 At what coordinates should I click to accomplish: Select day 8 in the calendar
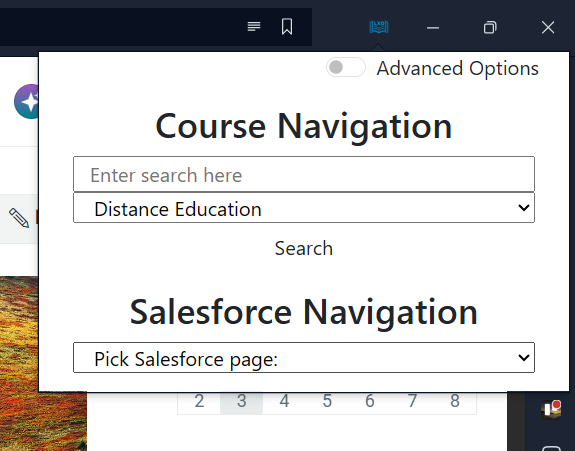[455, 402]
